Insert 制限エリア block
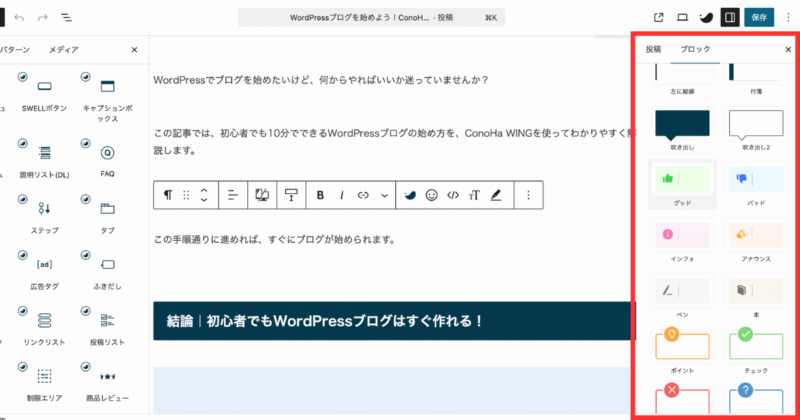 coord(44,383)
